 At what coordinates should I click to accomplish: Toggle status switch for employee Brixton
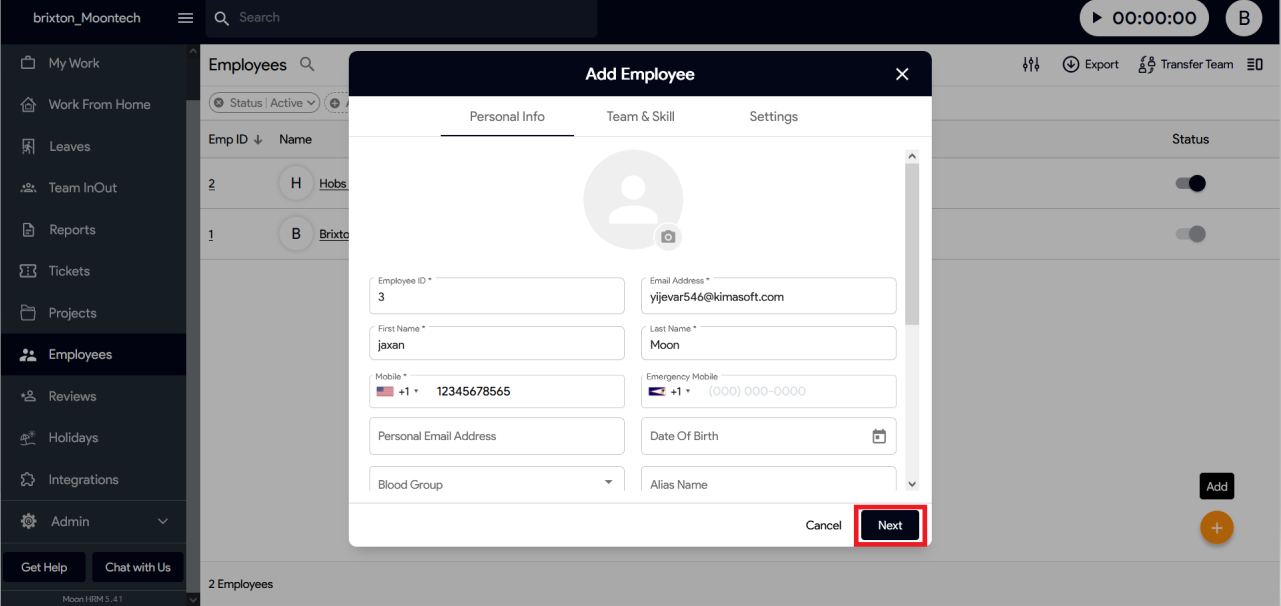pyautogui.click(x=1190, y=234)
